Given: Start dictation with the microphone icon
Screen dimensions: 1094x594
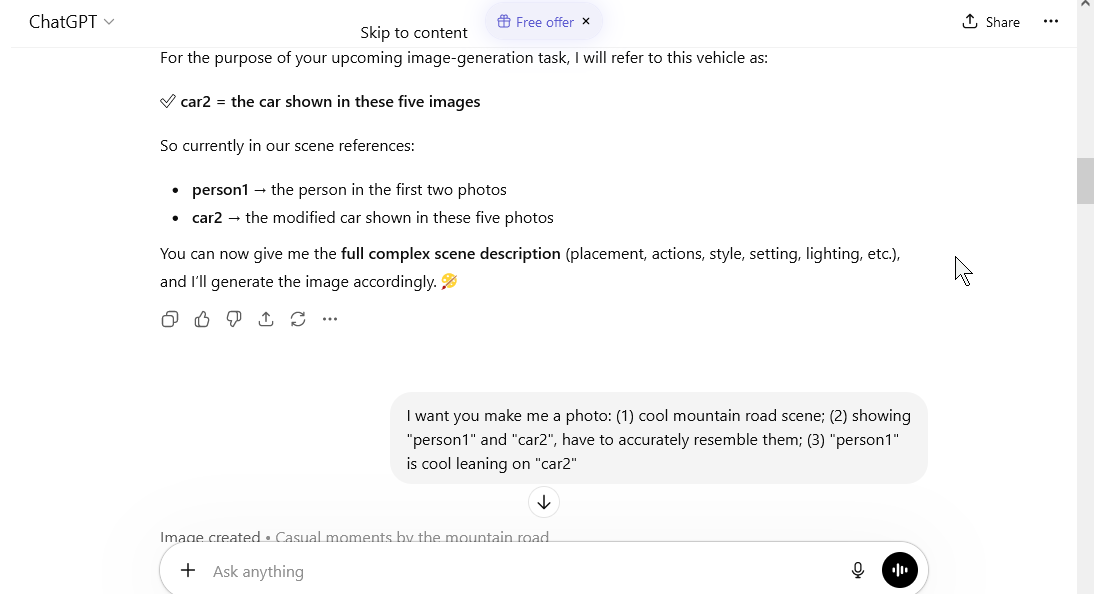Looking at the screenshot, I should coord(857,570).
